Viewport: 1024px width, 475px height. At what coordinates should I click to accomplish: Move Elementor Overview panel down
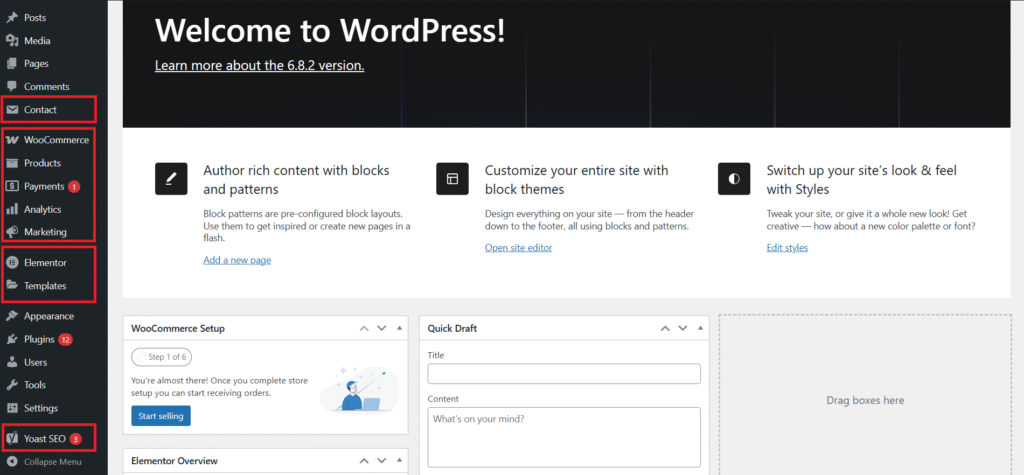(x=382, y=462)
